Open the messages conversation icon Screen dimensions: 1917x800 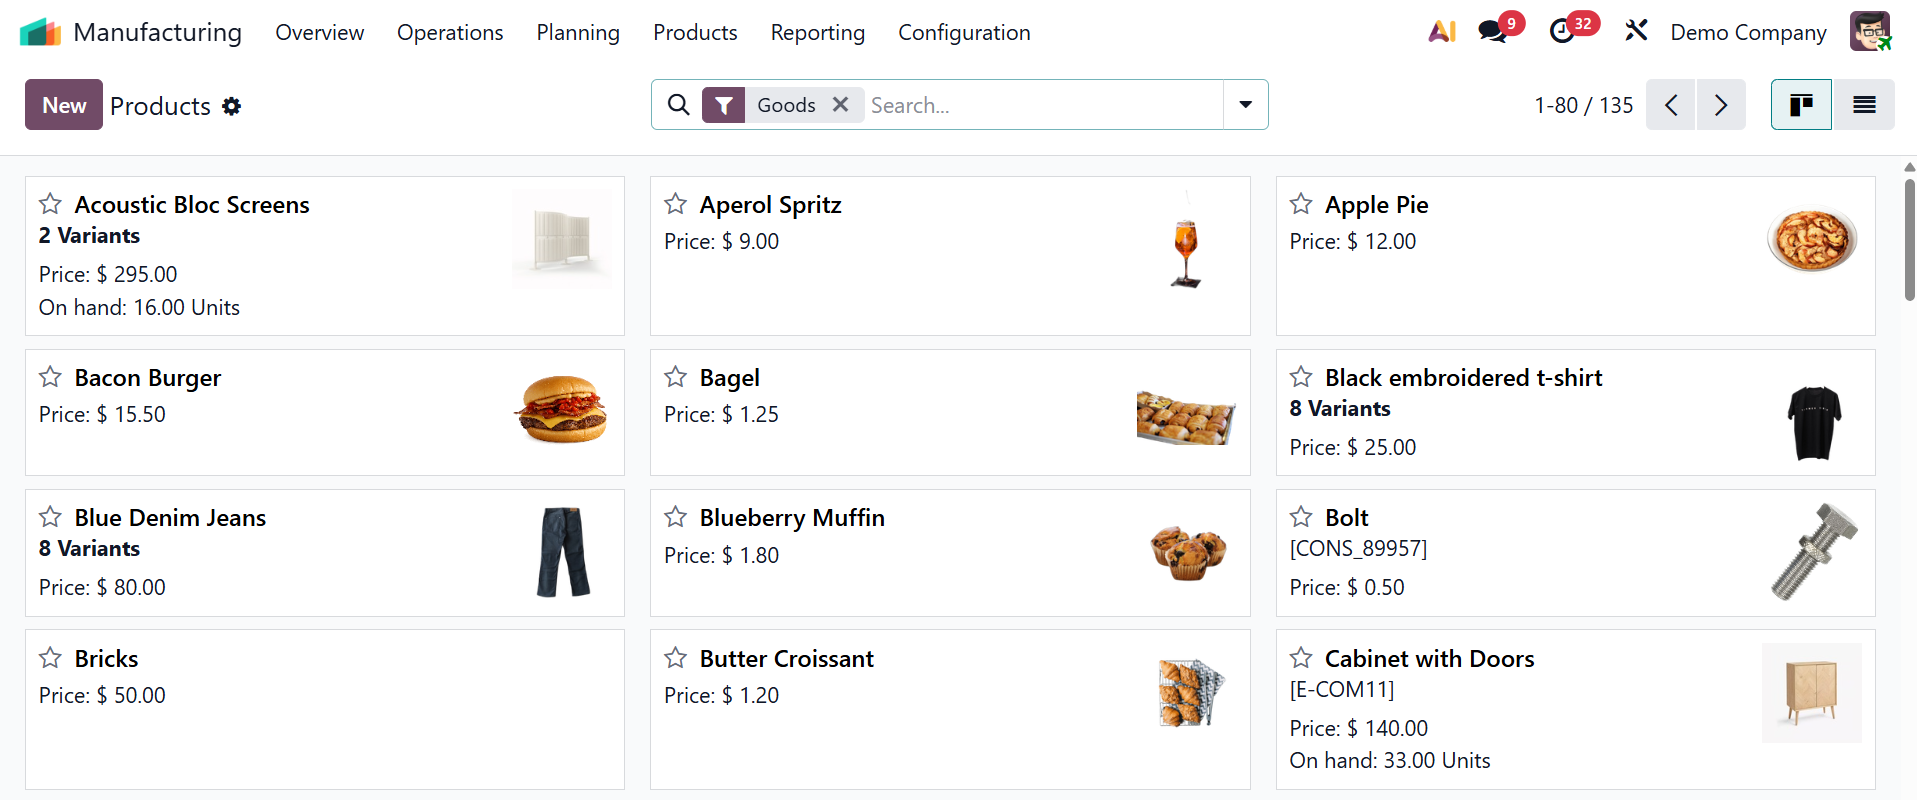[1492, 32]
